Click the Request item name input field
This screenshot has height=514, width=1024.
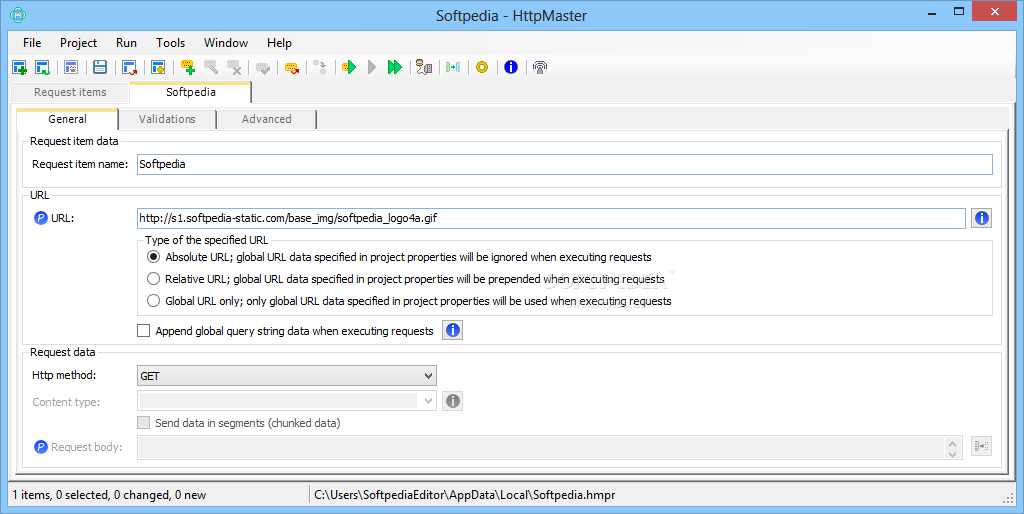(x=565, y=164)
